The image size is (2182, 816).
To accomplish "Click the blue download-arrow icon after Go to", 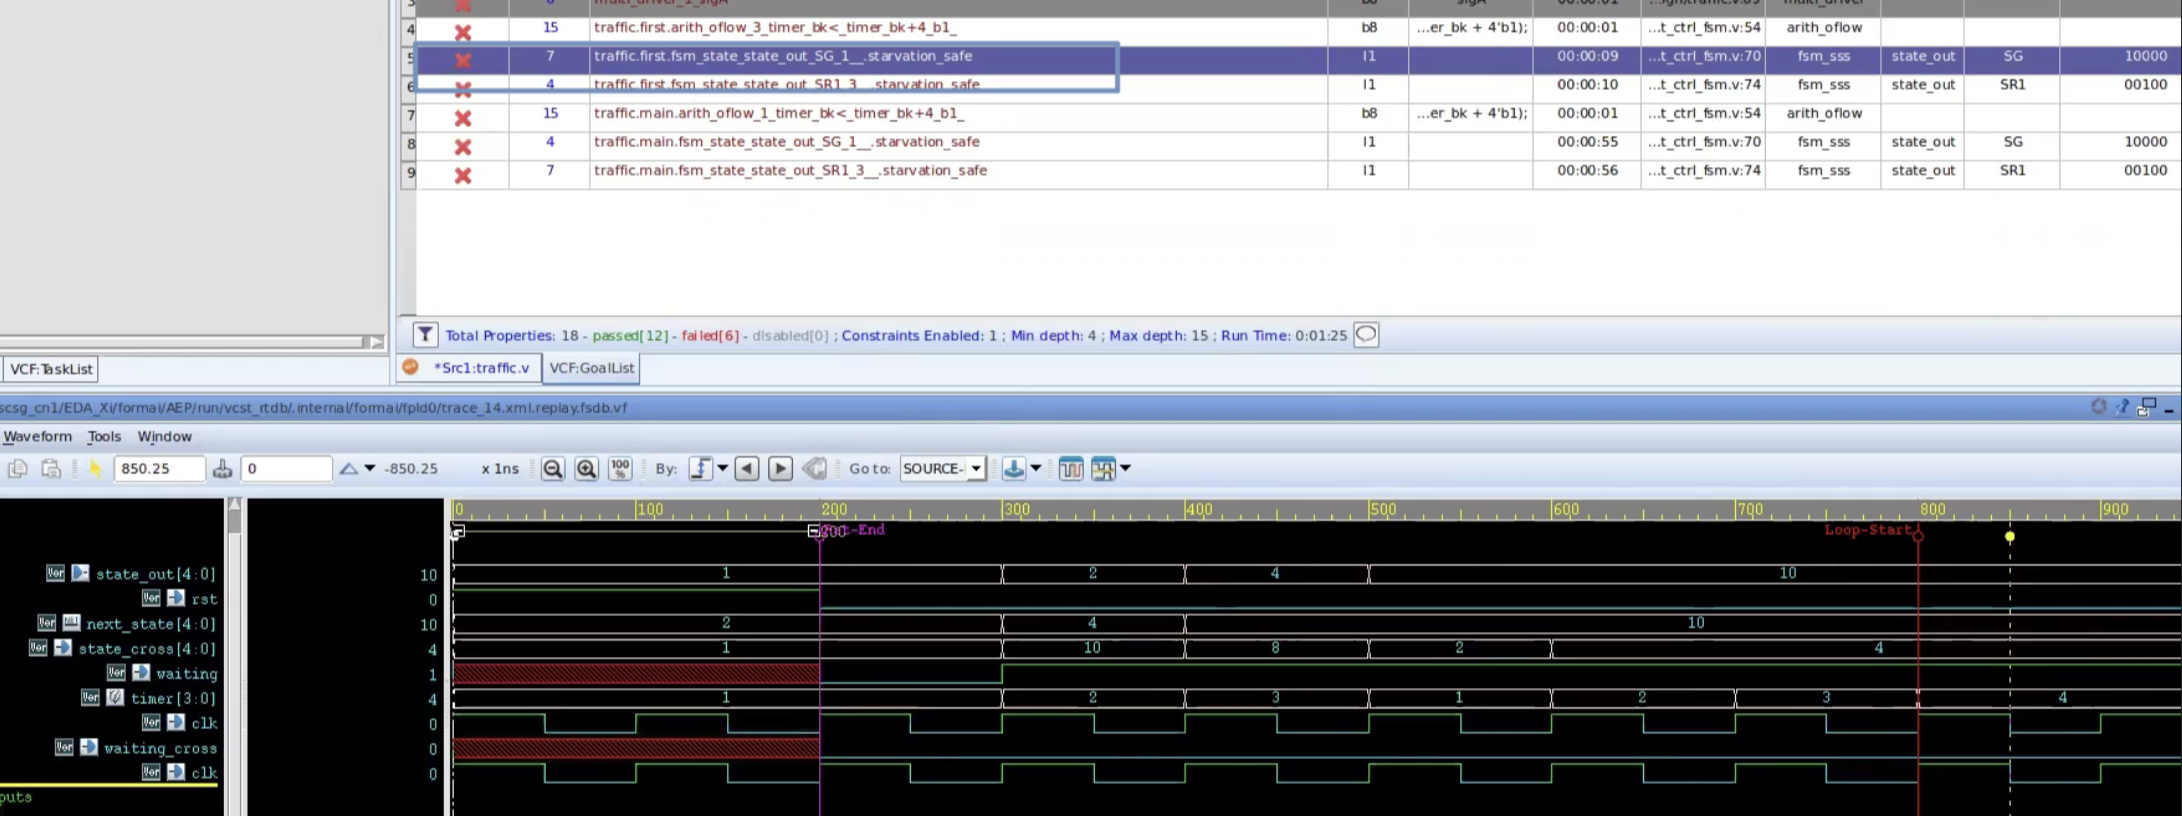I will tap(1014, 468).
